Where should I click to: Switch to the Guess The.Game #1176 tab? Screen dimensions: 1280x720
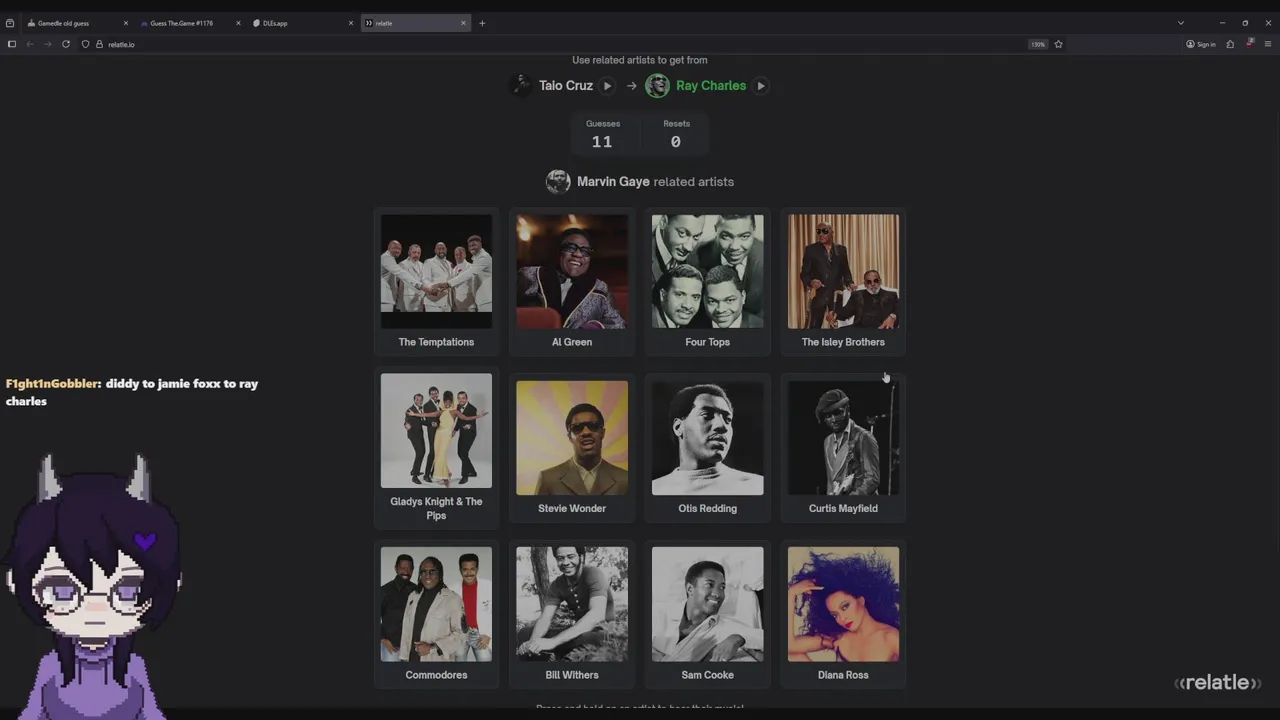pos(189,23)
